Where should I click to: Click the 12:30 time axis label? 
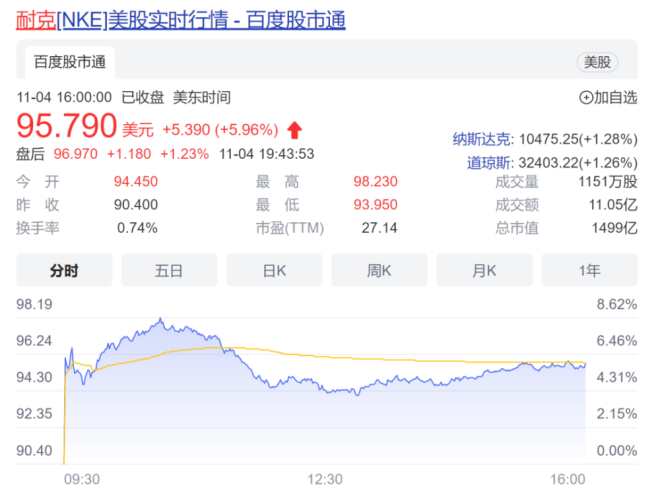pos(325,479)
